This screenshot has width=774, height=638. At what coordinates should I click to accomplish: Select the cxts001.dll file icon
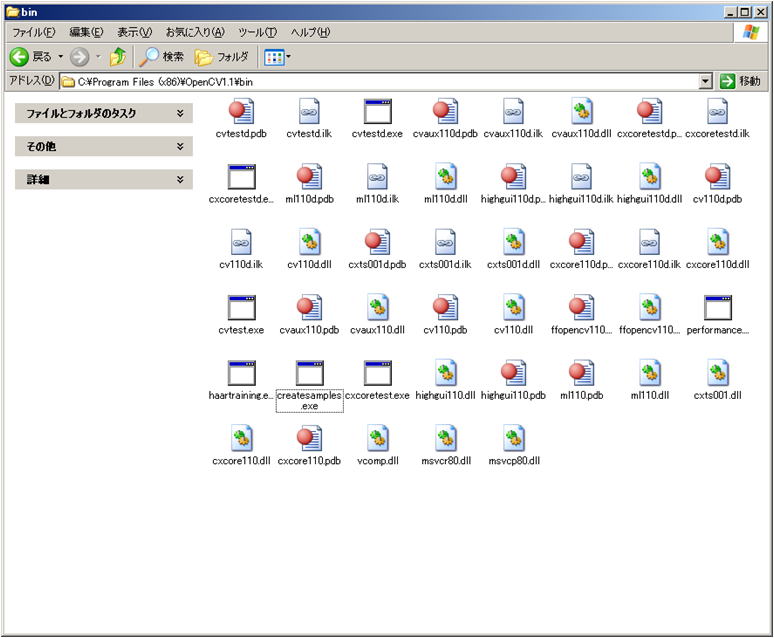pos(718,373)
